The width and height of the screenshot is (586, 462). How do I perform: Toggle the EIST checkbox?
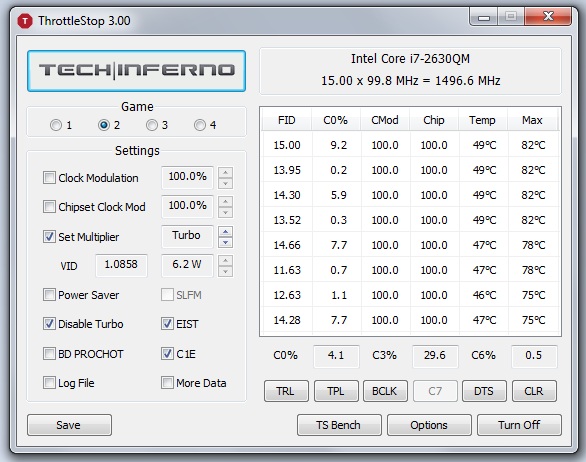click(167, 324)
